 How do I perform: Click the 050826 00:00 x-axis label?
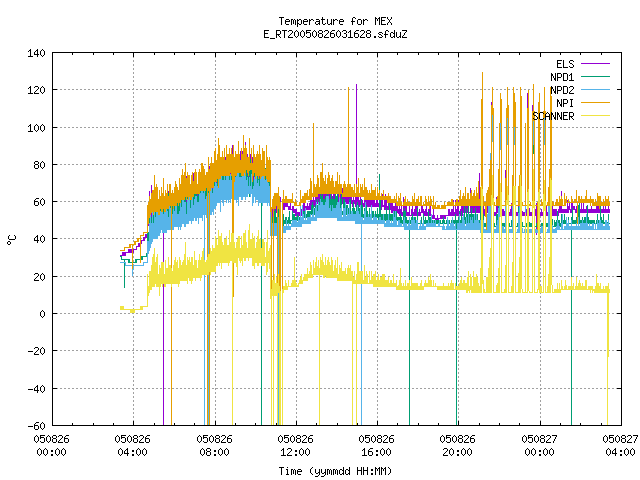pyautogui.click(x=52, y=446)
